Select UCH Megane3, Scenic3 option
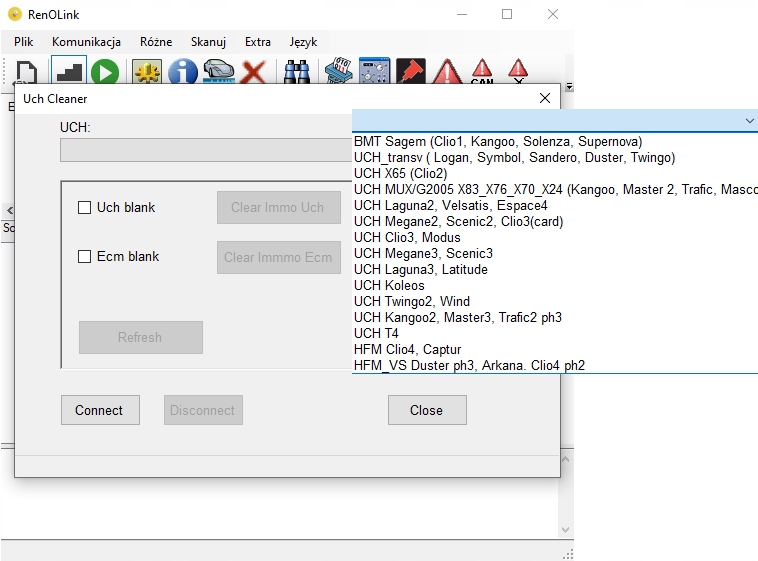This screenshot has width=758, height=561. [x=555, y=253]
